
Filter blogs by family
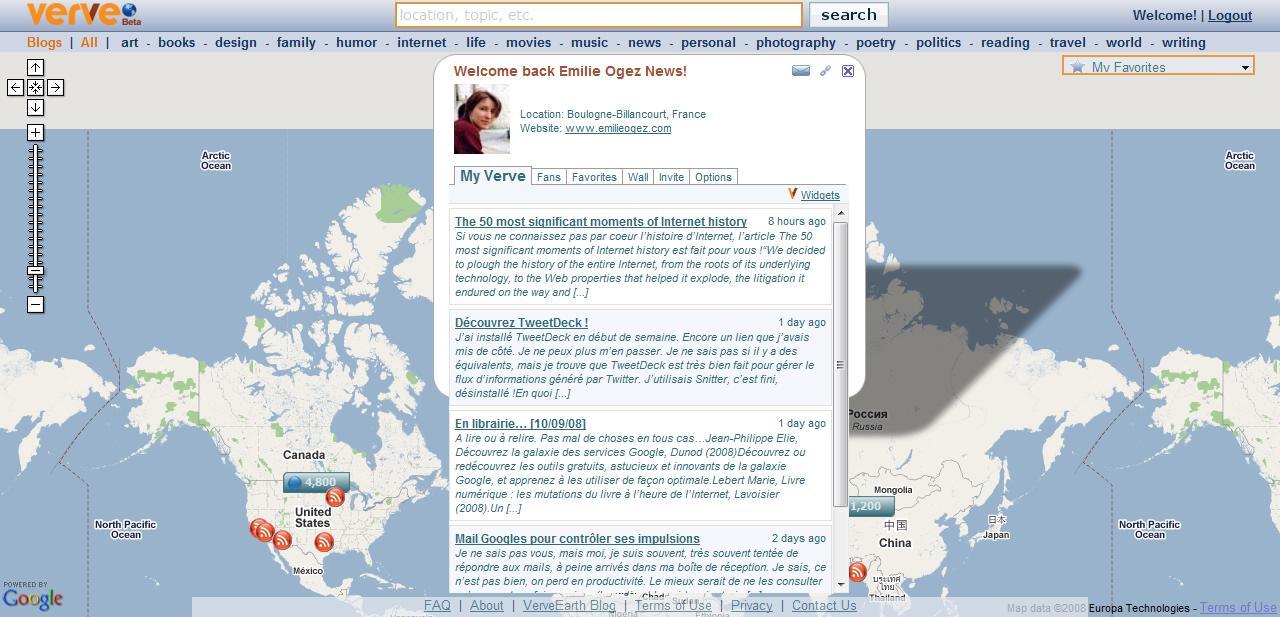296,42
